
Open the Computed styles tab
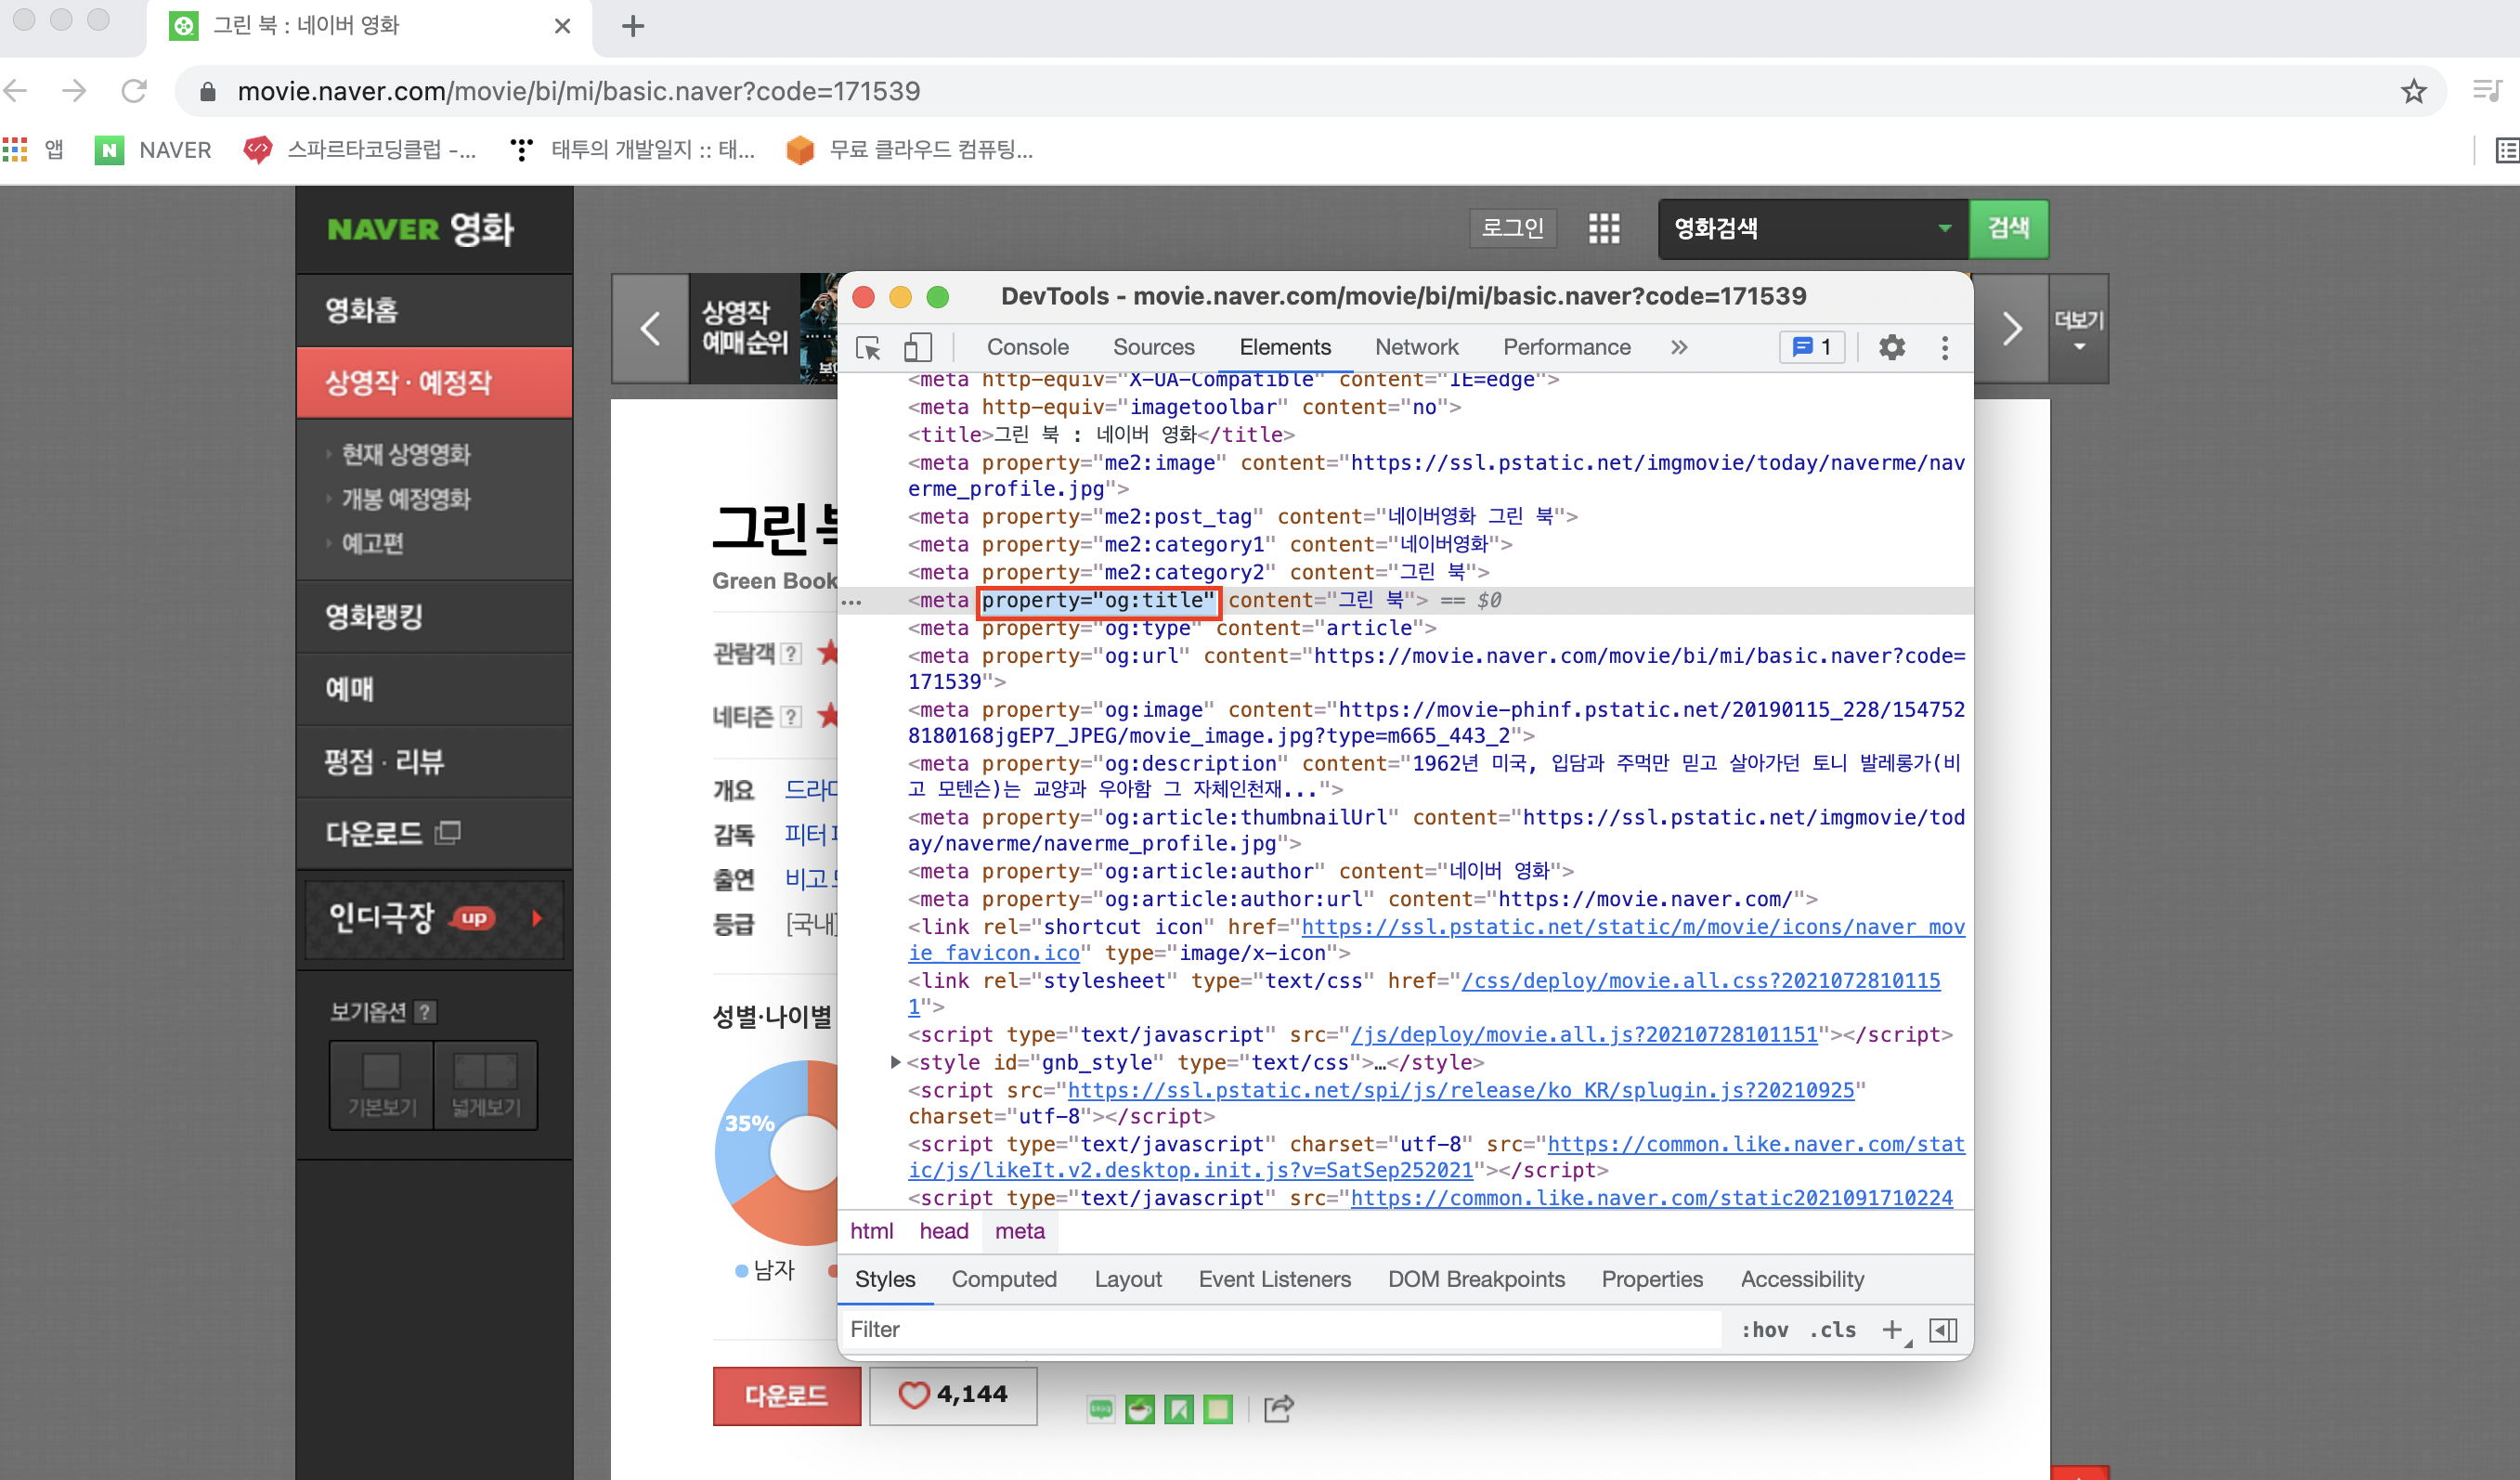[x=1003, y=1279]
